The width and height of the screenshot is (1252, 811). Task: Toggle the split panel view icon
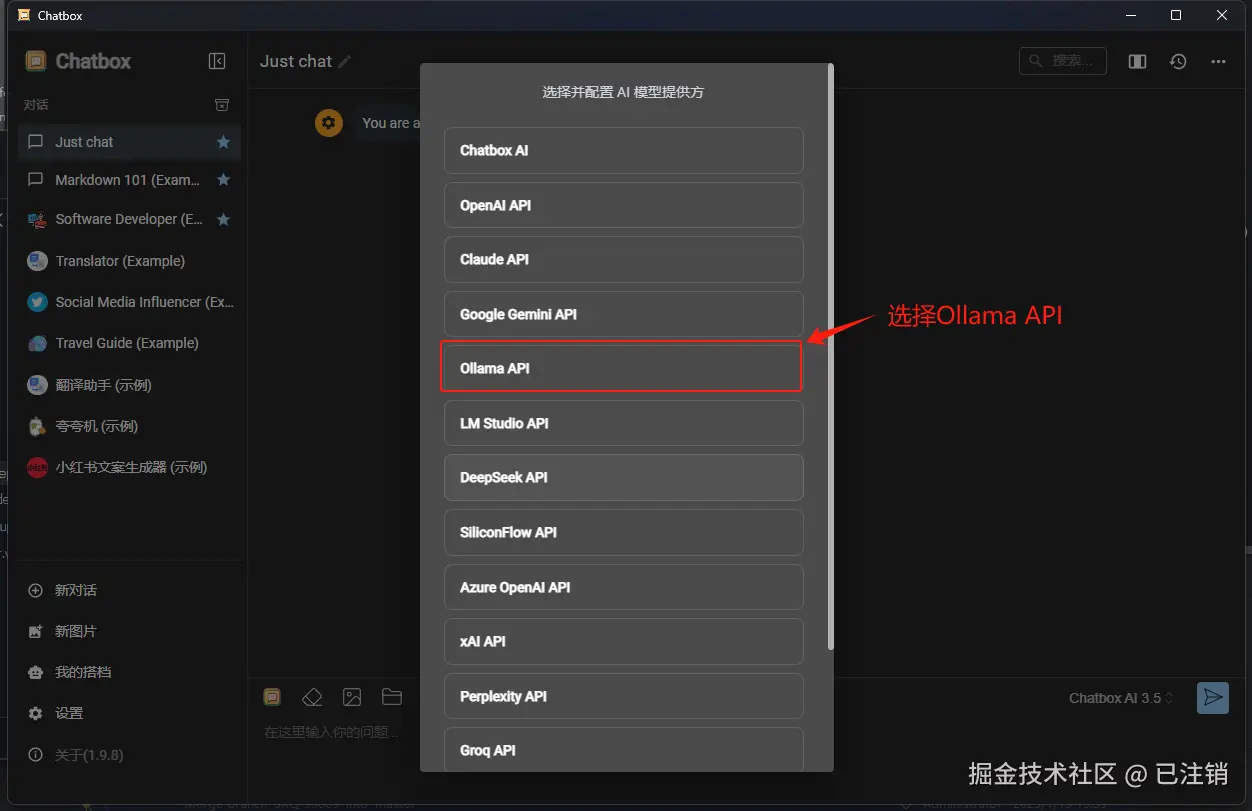click(x=1137, y=61)
